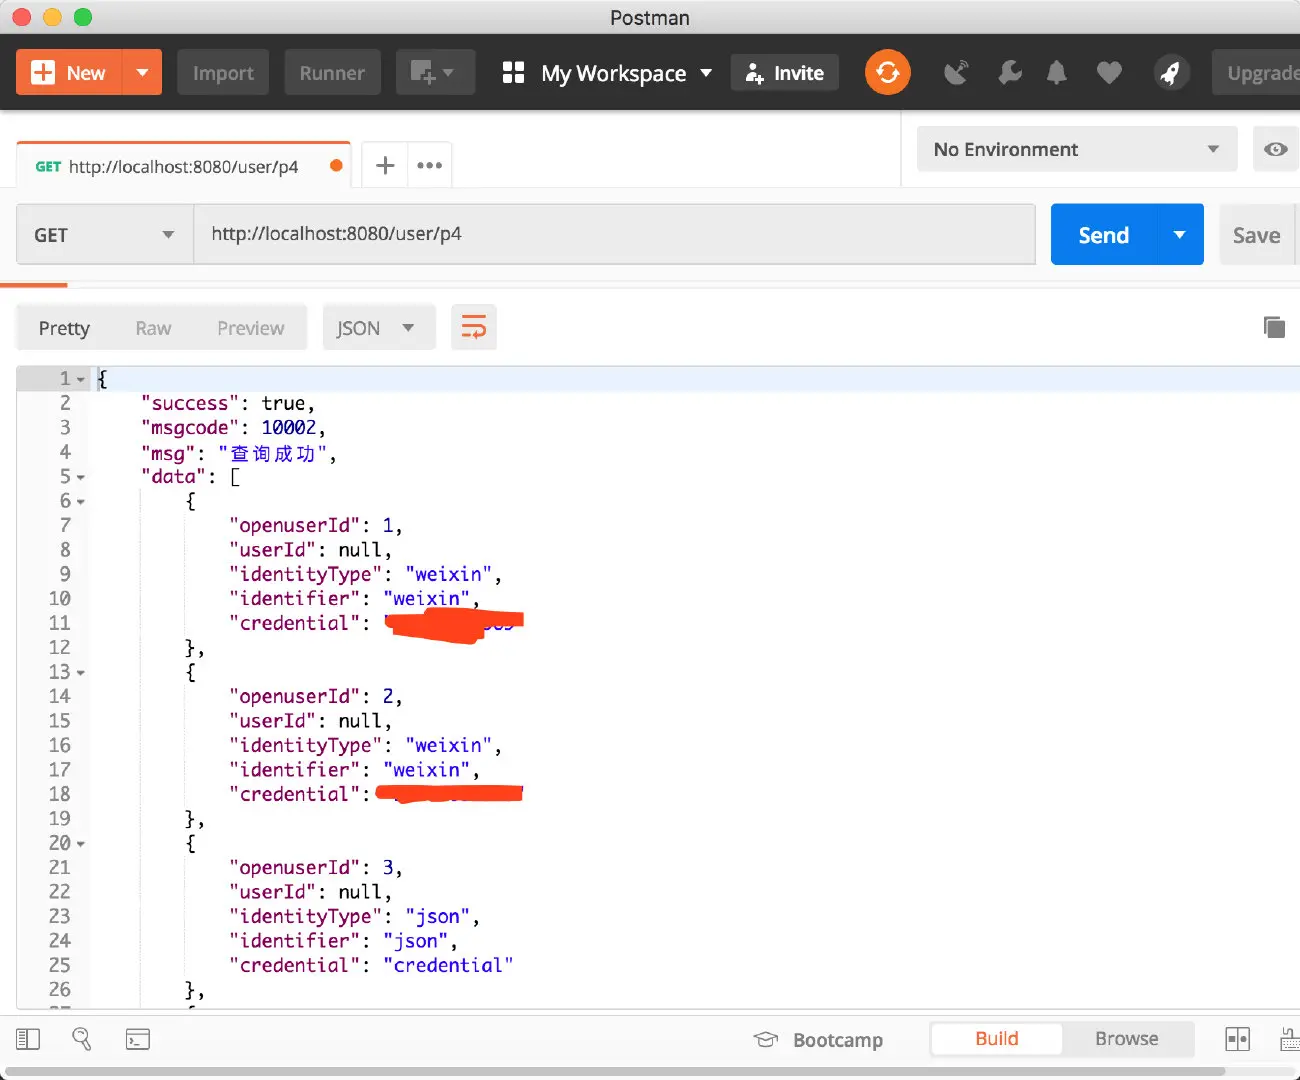Toggle to Build mode
The height and width of the screenshot is (1080, 1300).
coord(997,1039)
